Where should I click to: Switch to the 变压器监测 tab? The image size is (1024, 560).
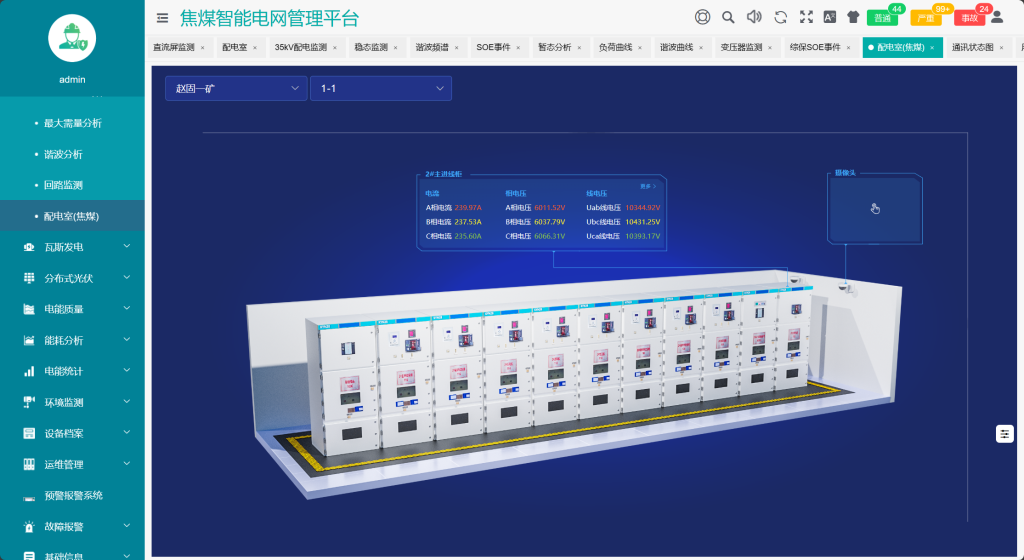coord(746,48)
